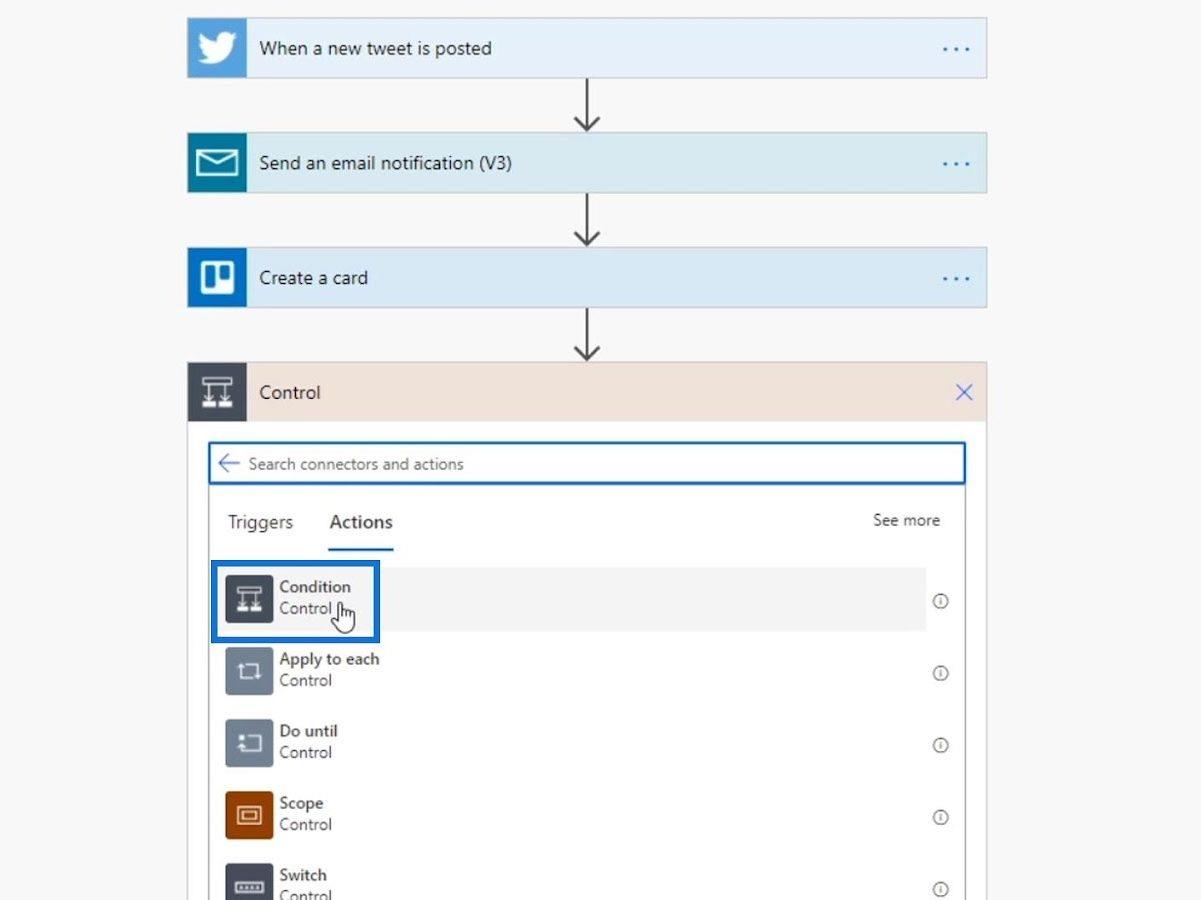This screenshot has width=1201, height=900.
Task: Click the Twitter bird icon
Action: [x=217, y=48]
